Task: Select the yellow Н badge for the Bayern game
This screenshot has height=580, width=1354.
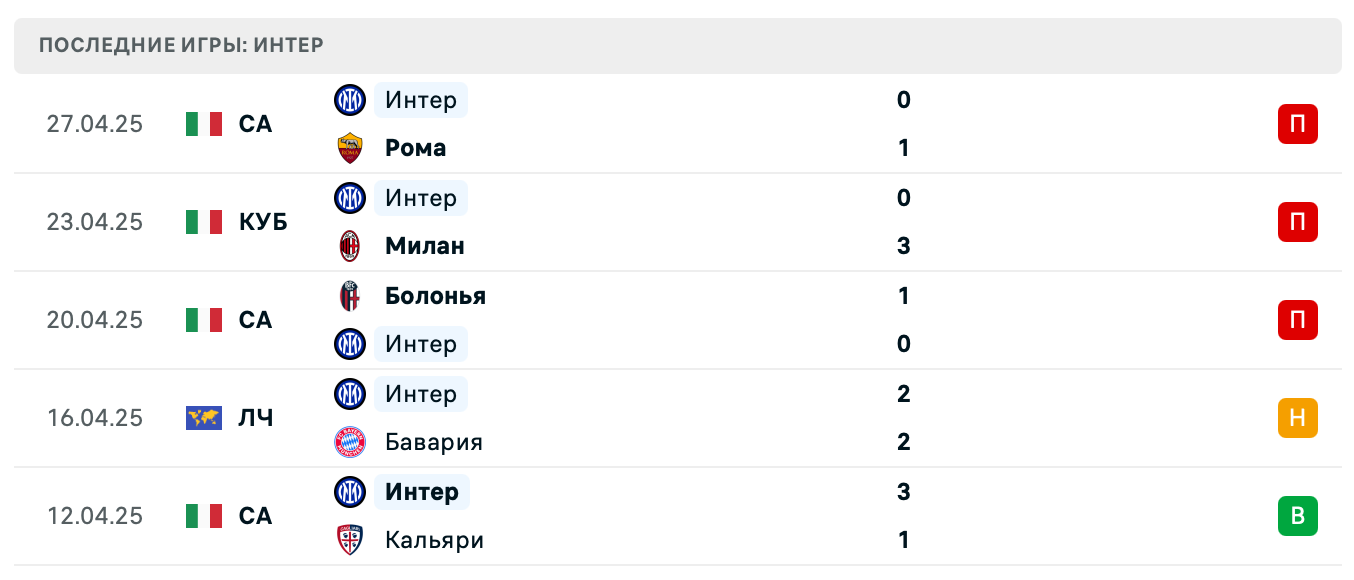Action: coord(1297,418)
